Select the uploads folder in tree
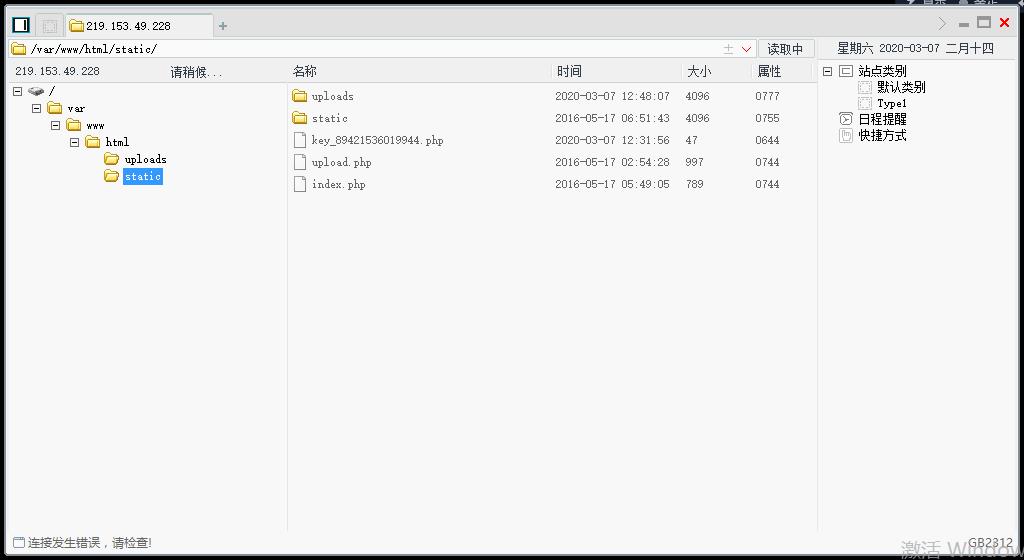Screen dimensions: 1024x560 [145, 159]
